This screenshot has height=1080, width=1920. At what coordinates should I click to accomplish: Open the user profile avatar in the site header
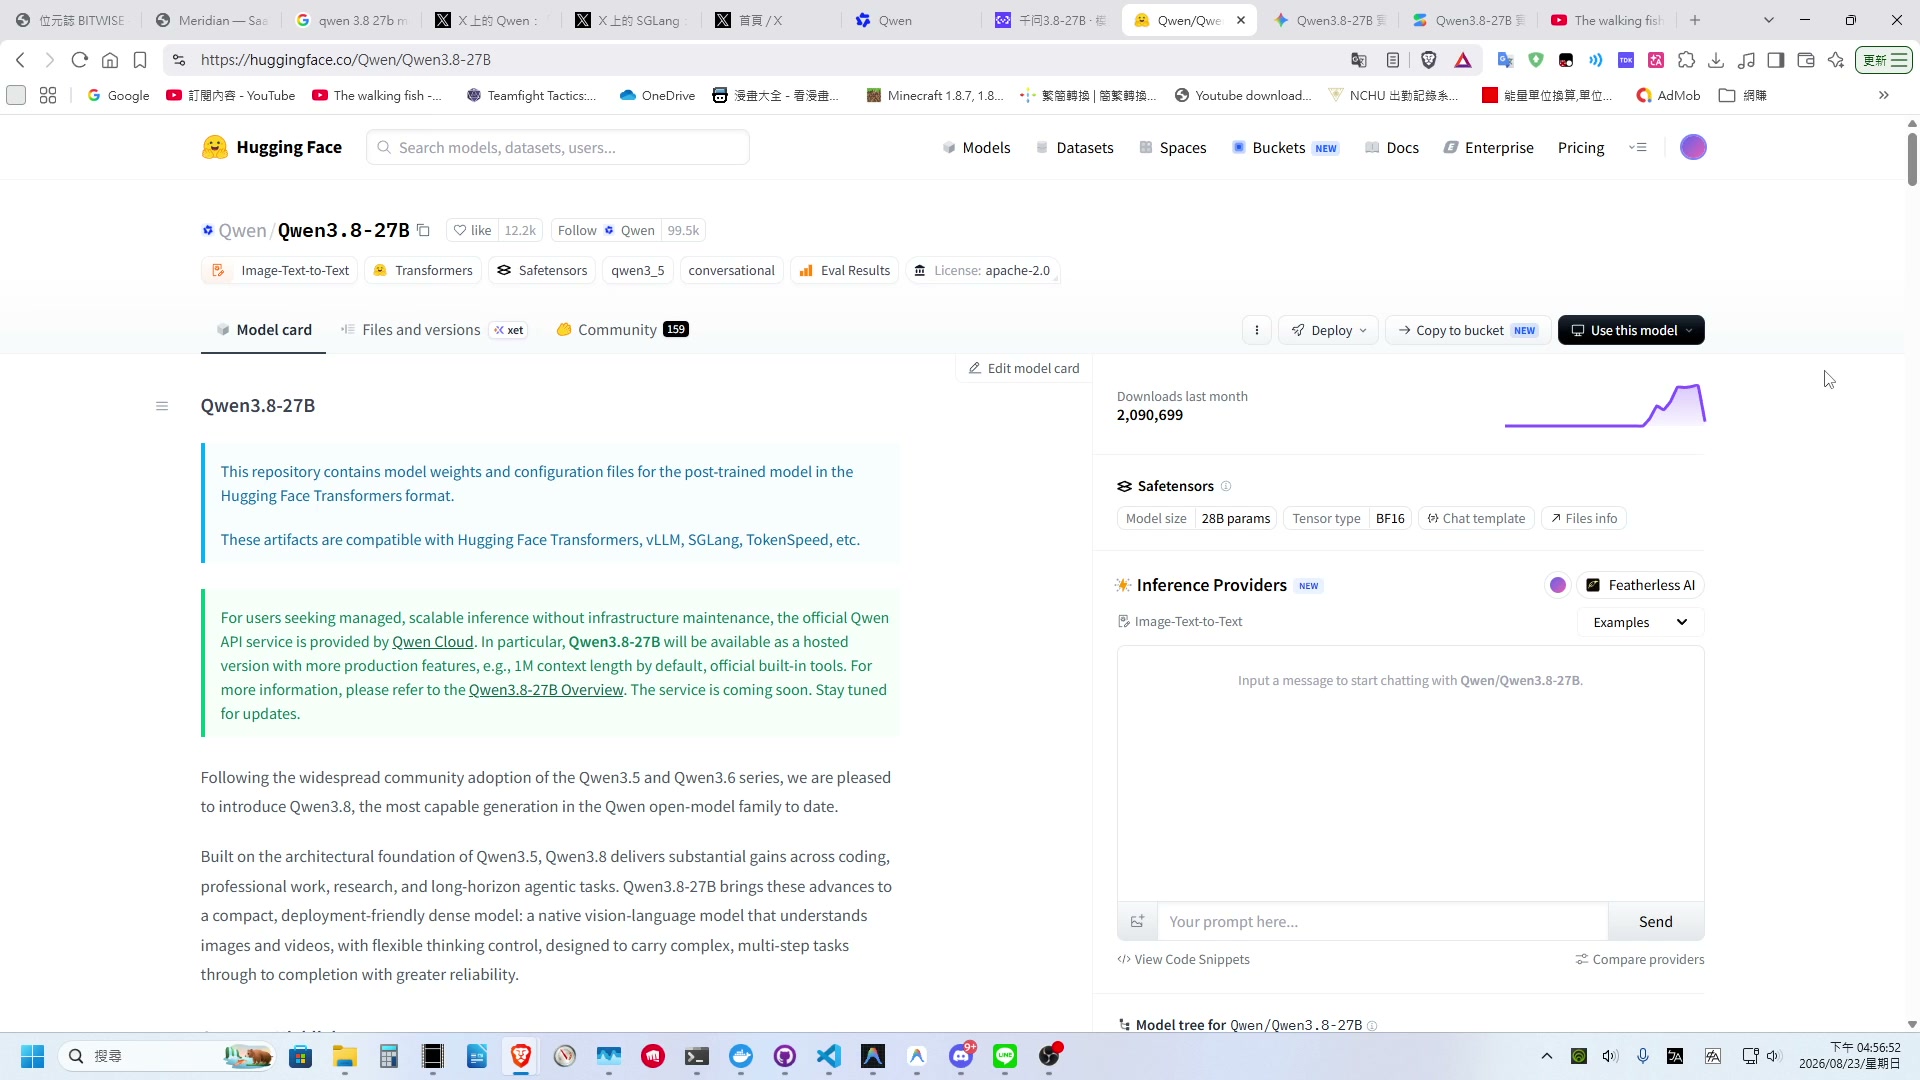1693,147
